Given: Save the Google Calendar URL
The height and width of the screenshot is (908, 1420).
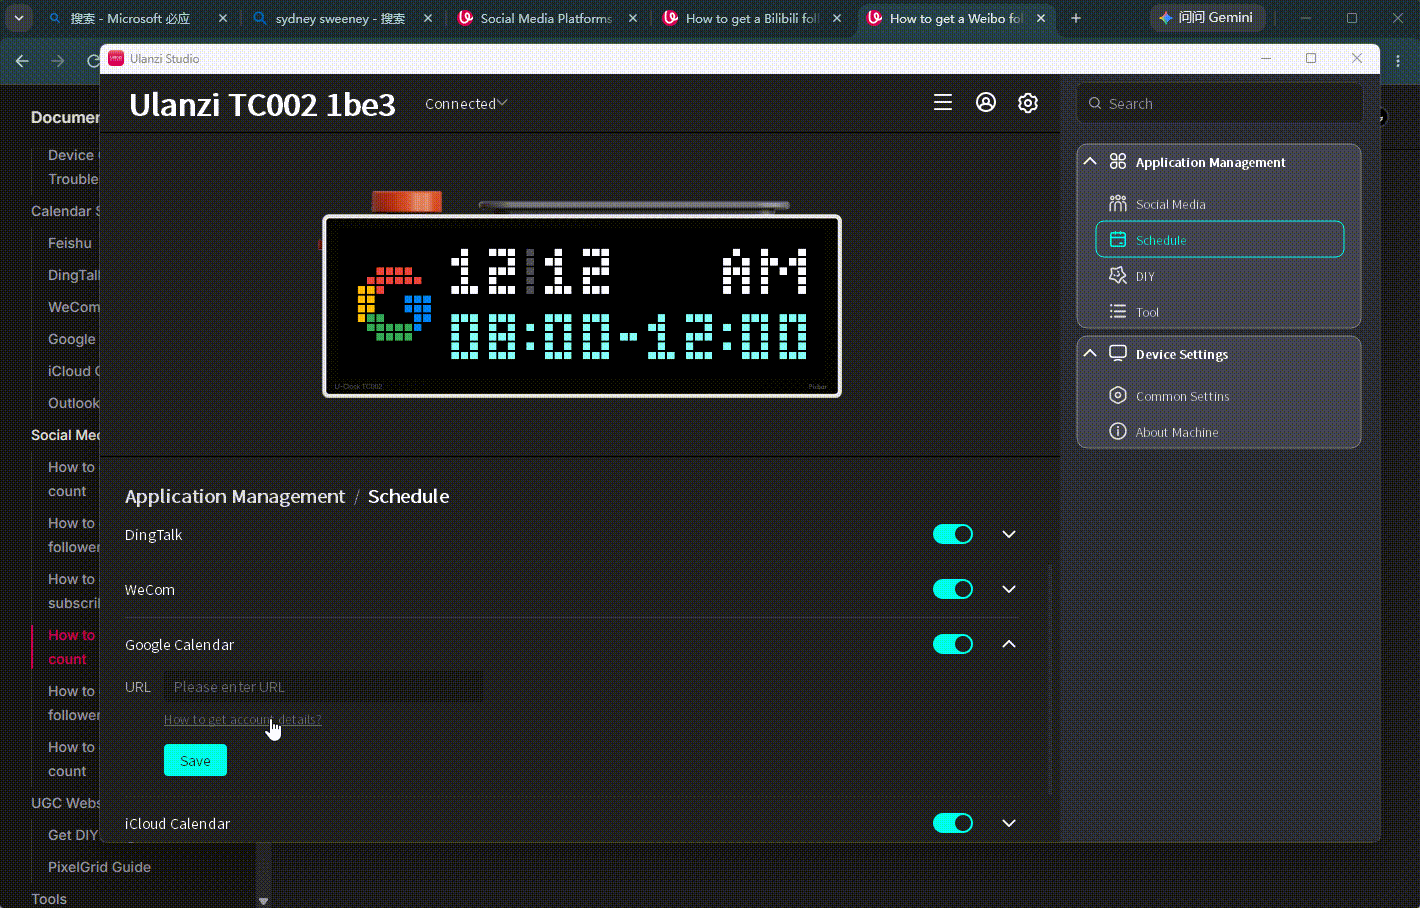Looking at the screenshot, I should point(195,760).
